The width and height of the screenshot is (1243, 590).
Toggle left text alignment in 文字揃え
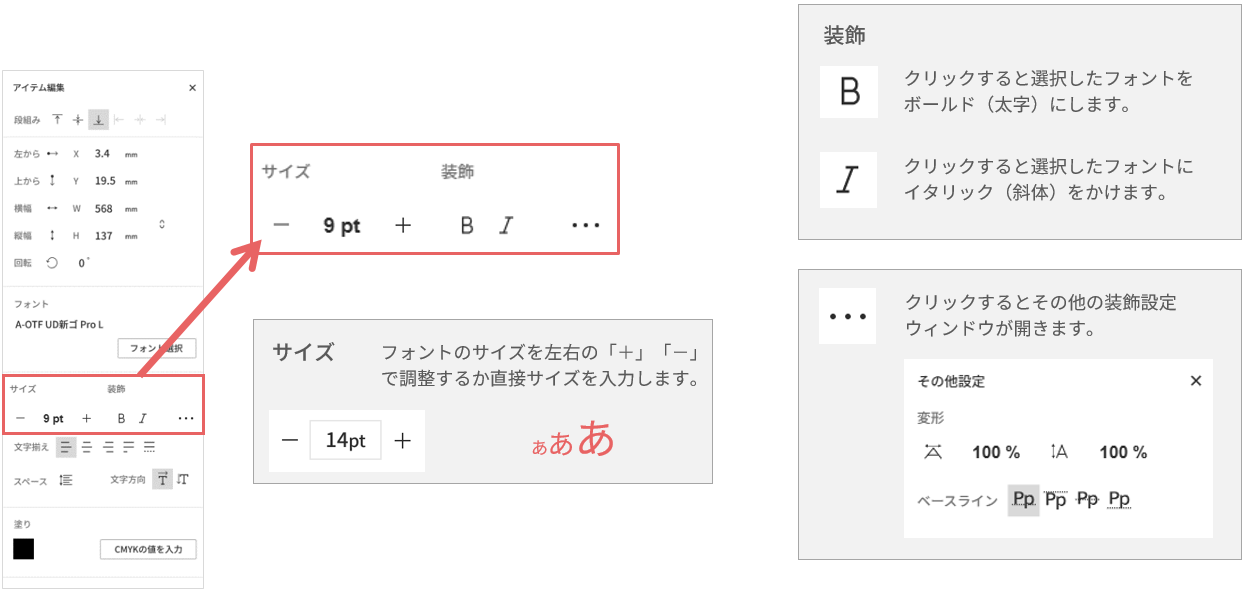(x=66, y=447)
